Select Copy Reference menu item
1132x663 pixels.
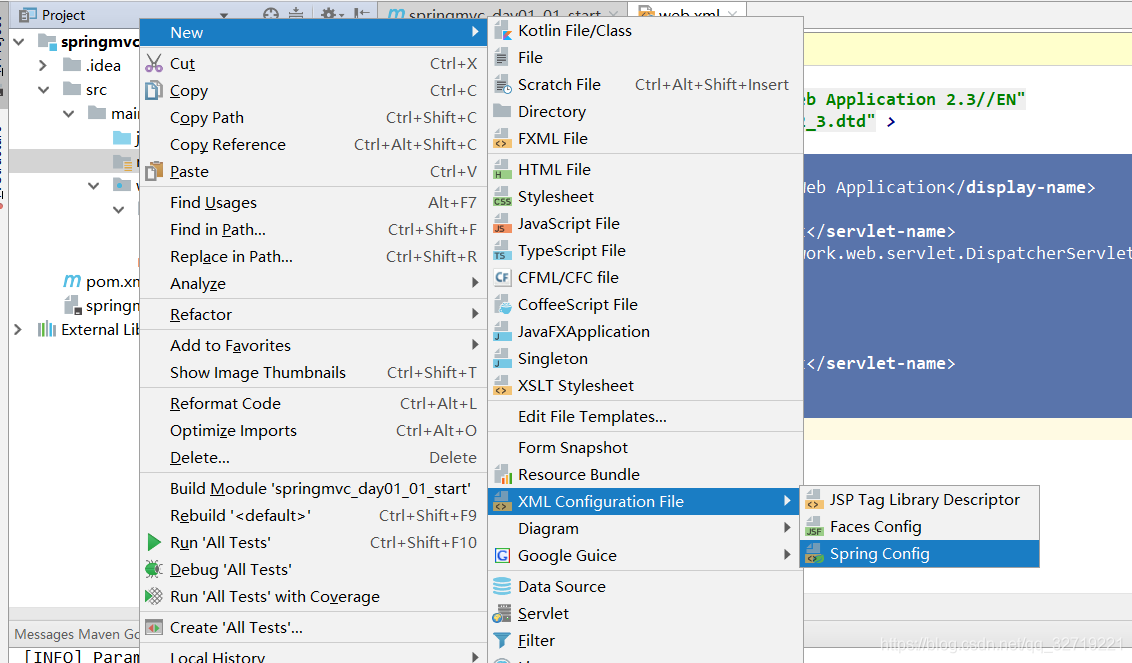[x=313, y=144]
